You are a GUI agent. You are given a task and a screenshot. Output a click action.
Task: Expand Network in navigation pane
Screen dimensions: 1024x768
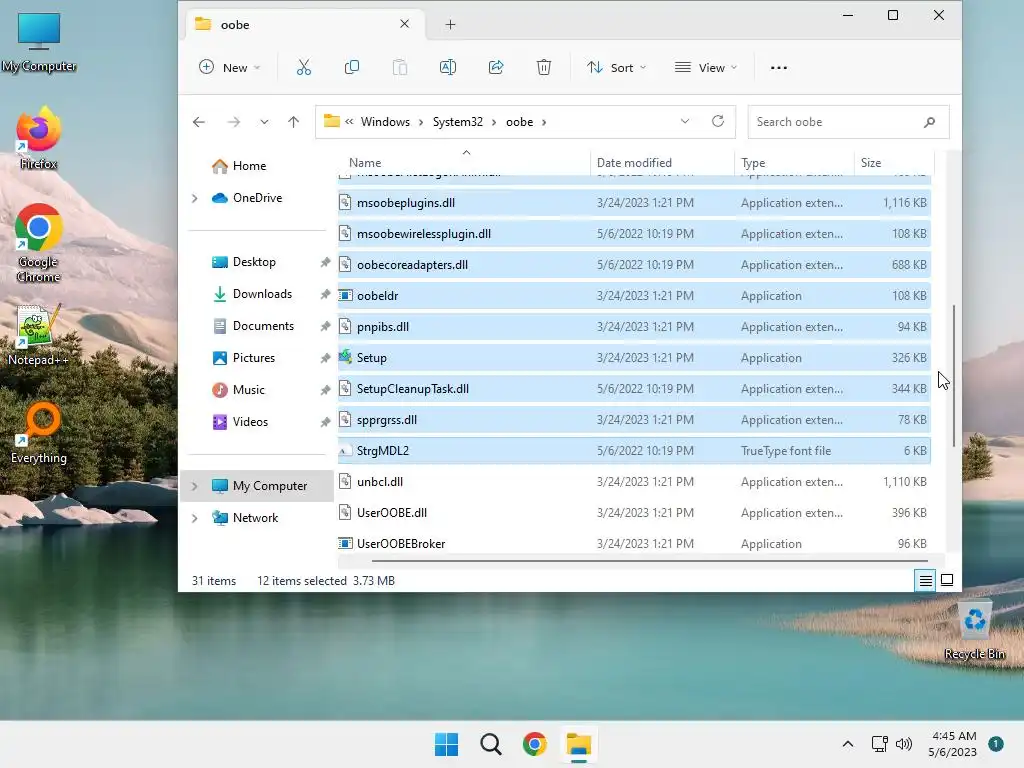pos(195,518)
